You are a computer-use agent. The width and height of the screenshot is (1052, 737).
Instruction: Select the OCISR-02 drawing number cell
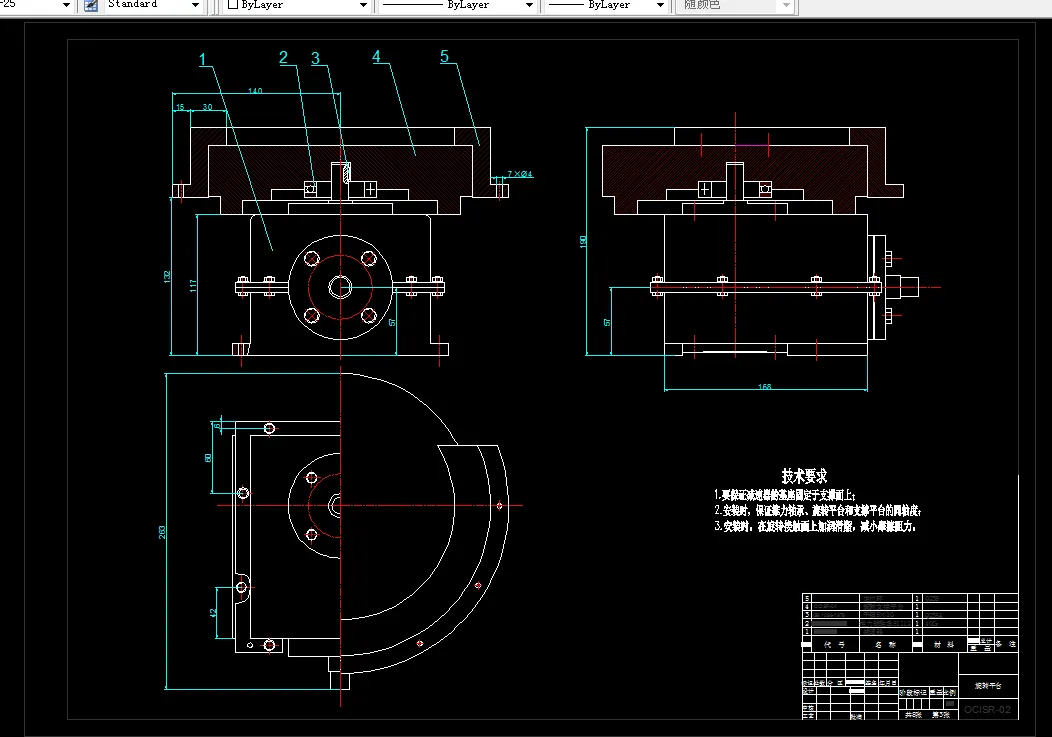point(988,709)
